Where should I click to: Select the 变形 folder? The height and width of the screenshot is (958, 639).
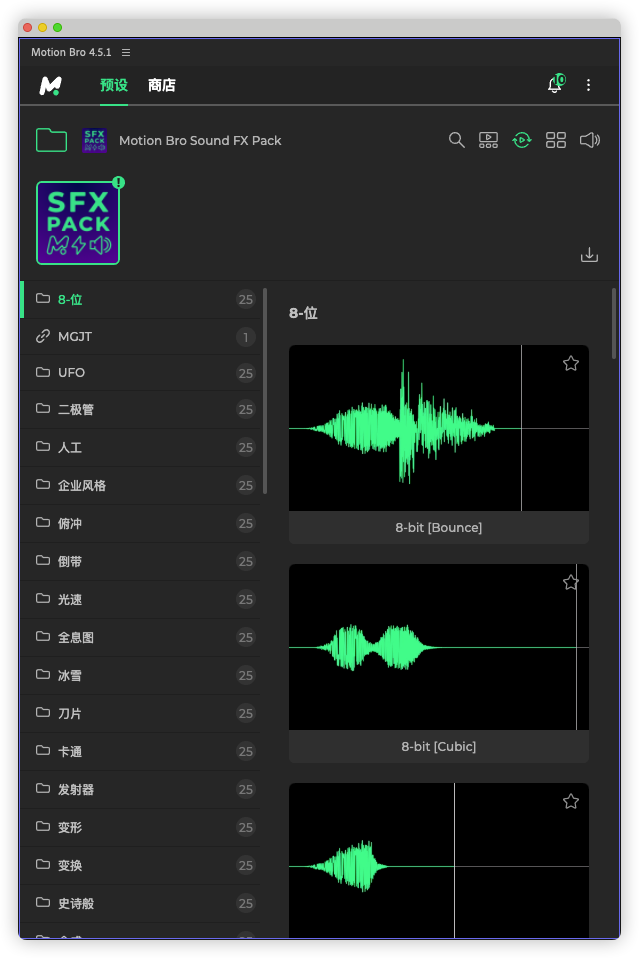click(x=141, y=827)
